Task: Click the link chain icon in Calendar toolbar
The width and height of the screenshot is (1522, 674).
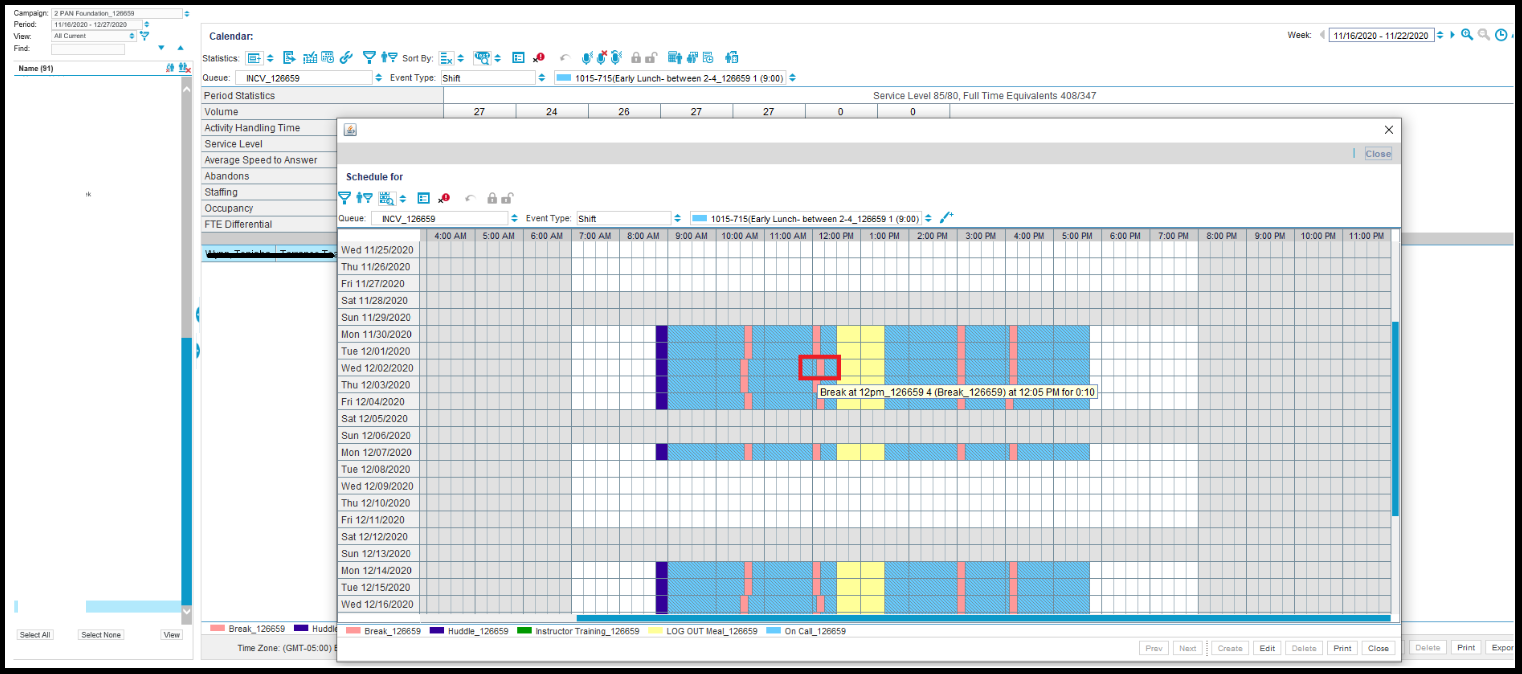Action: 345,58
